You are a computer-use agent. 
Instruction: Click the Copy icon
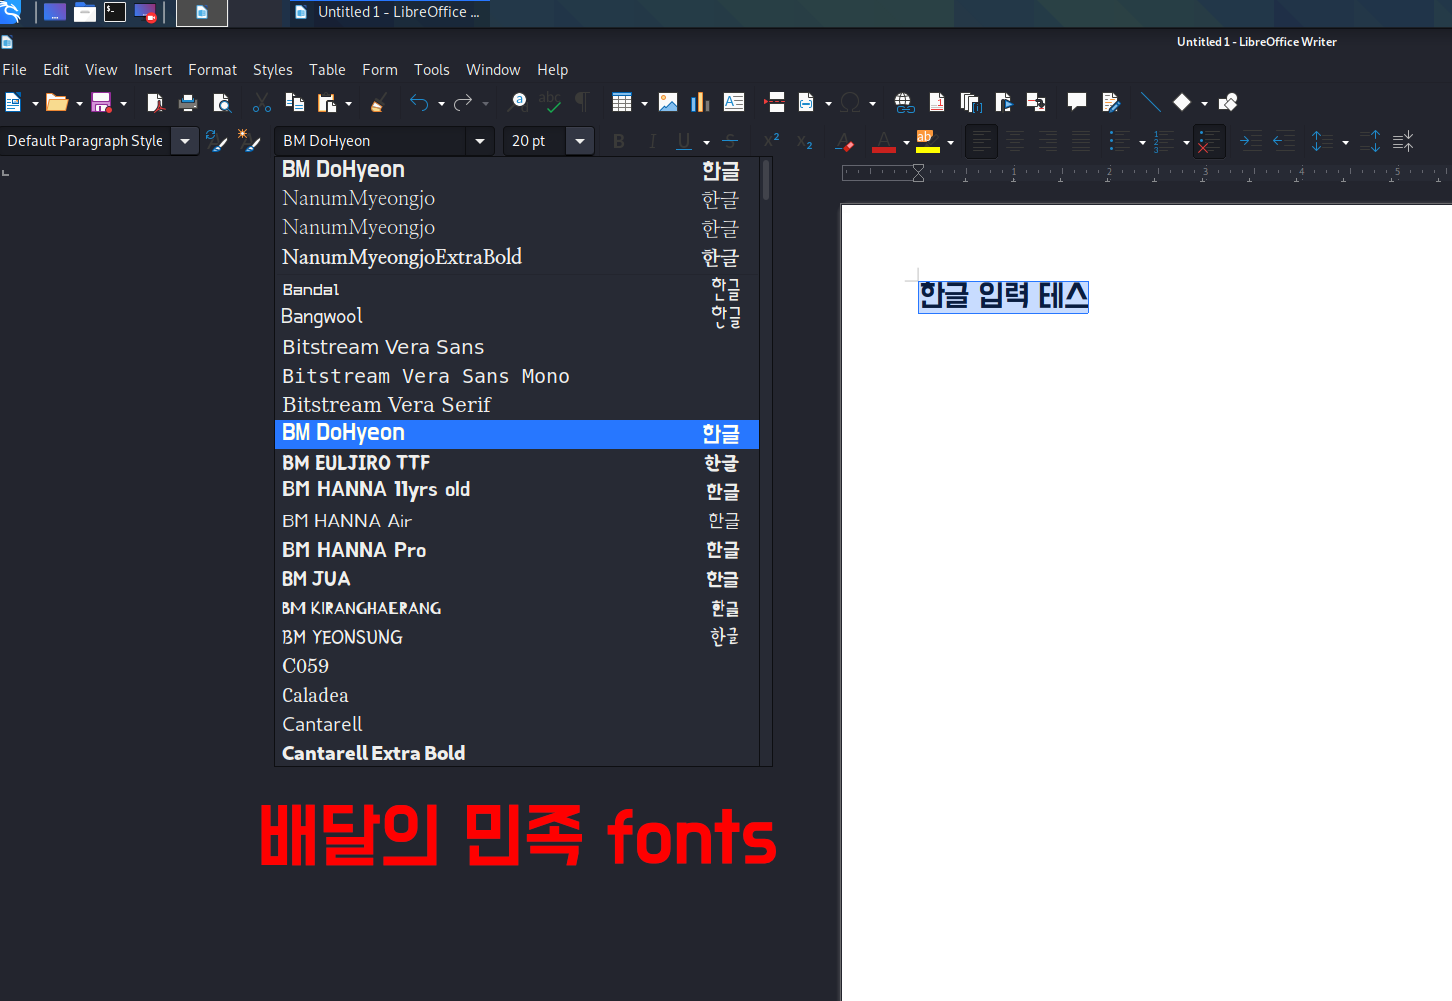[294, 102]
